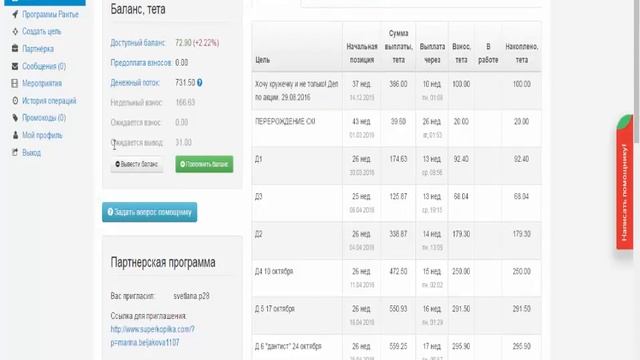Viewport: 640px width, 360px height.
Task: Click the balance value 72.90 (+2.22%)
Action: coord(197,43)
